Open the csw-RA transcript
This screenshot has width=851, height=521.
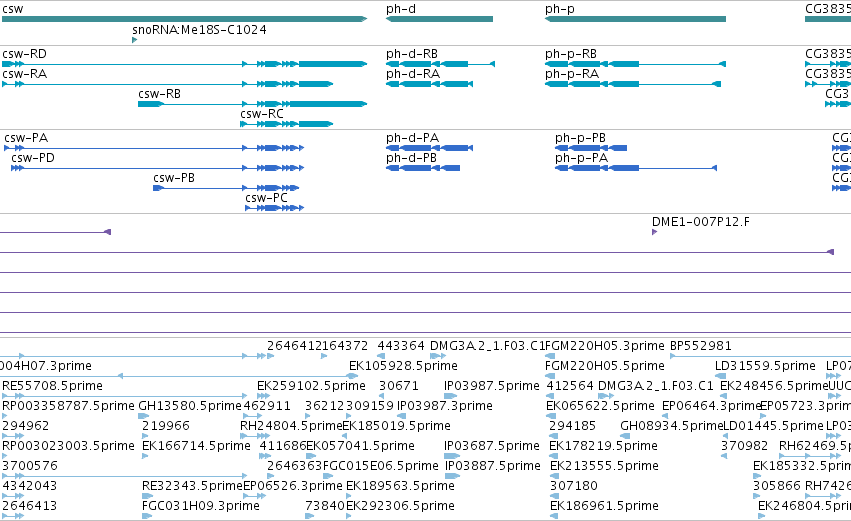pos(168,84)
